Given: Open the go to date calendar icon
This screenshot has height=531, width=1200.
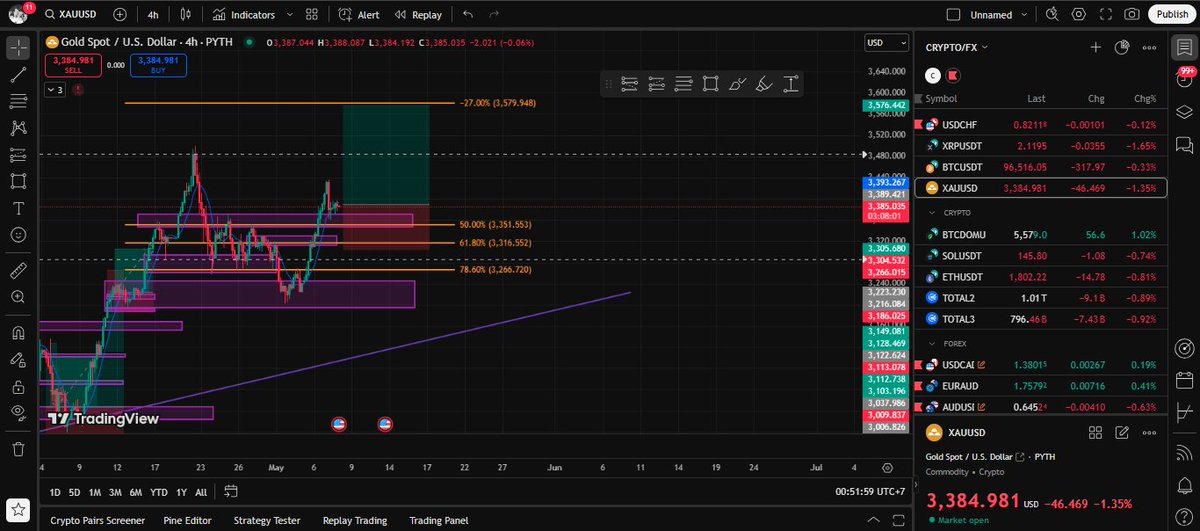Looking at the screenshot, I should pyautogui.click(x=231, y=492).
